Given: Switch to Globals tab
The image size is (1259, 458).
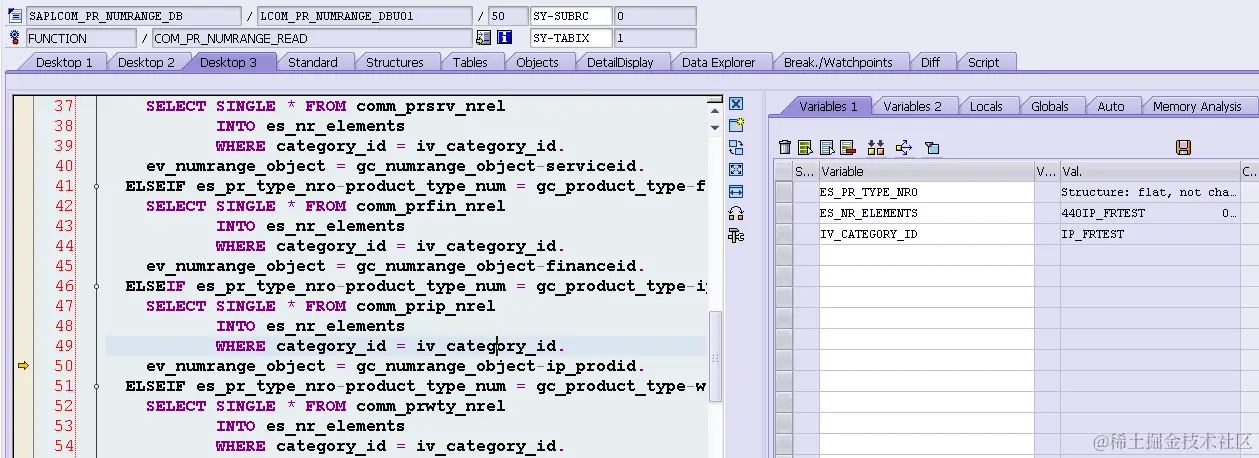Looking at the screenshot, I should (1050, 106).
